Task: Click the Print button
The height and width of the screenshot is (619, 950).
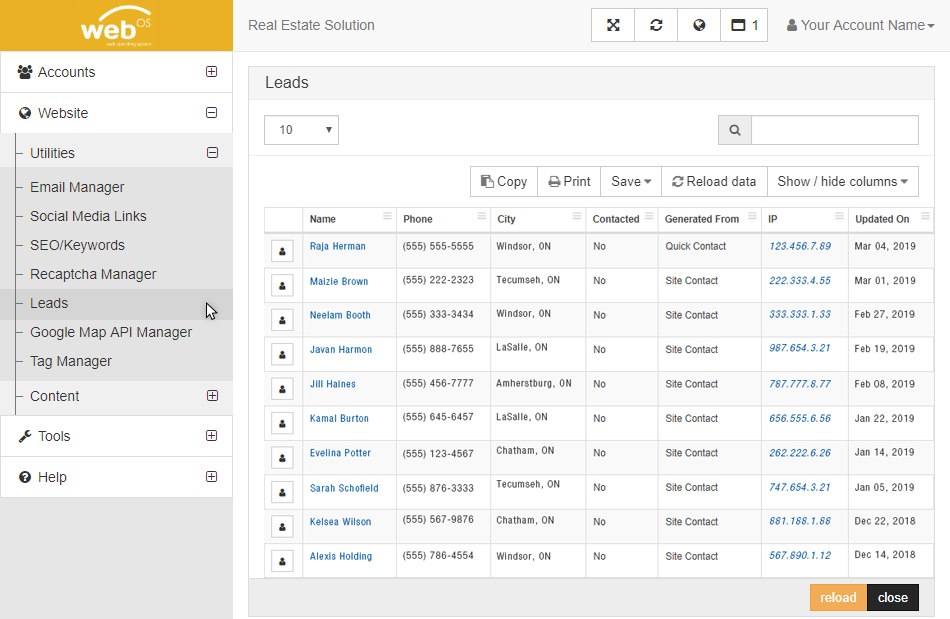Action: (x=569, y=182)
